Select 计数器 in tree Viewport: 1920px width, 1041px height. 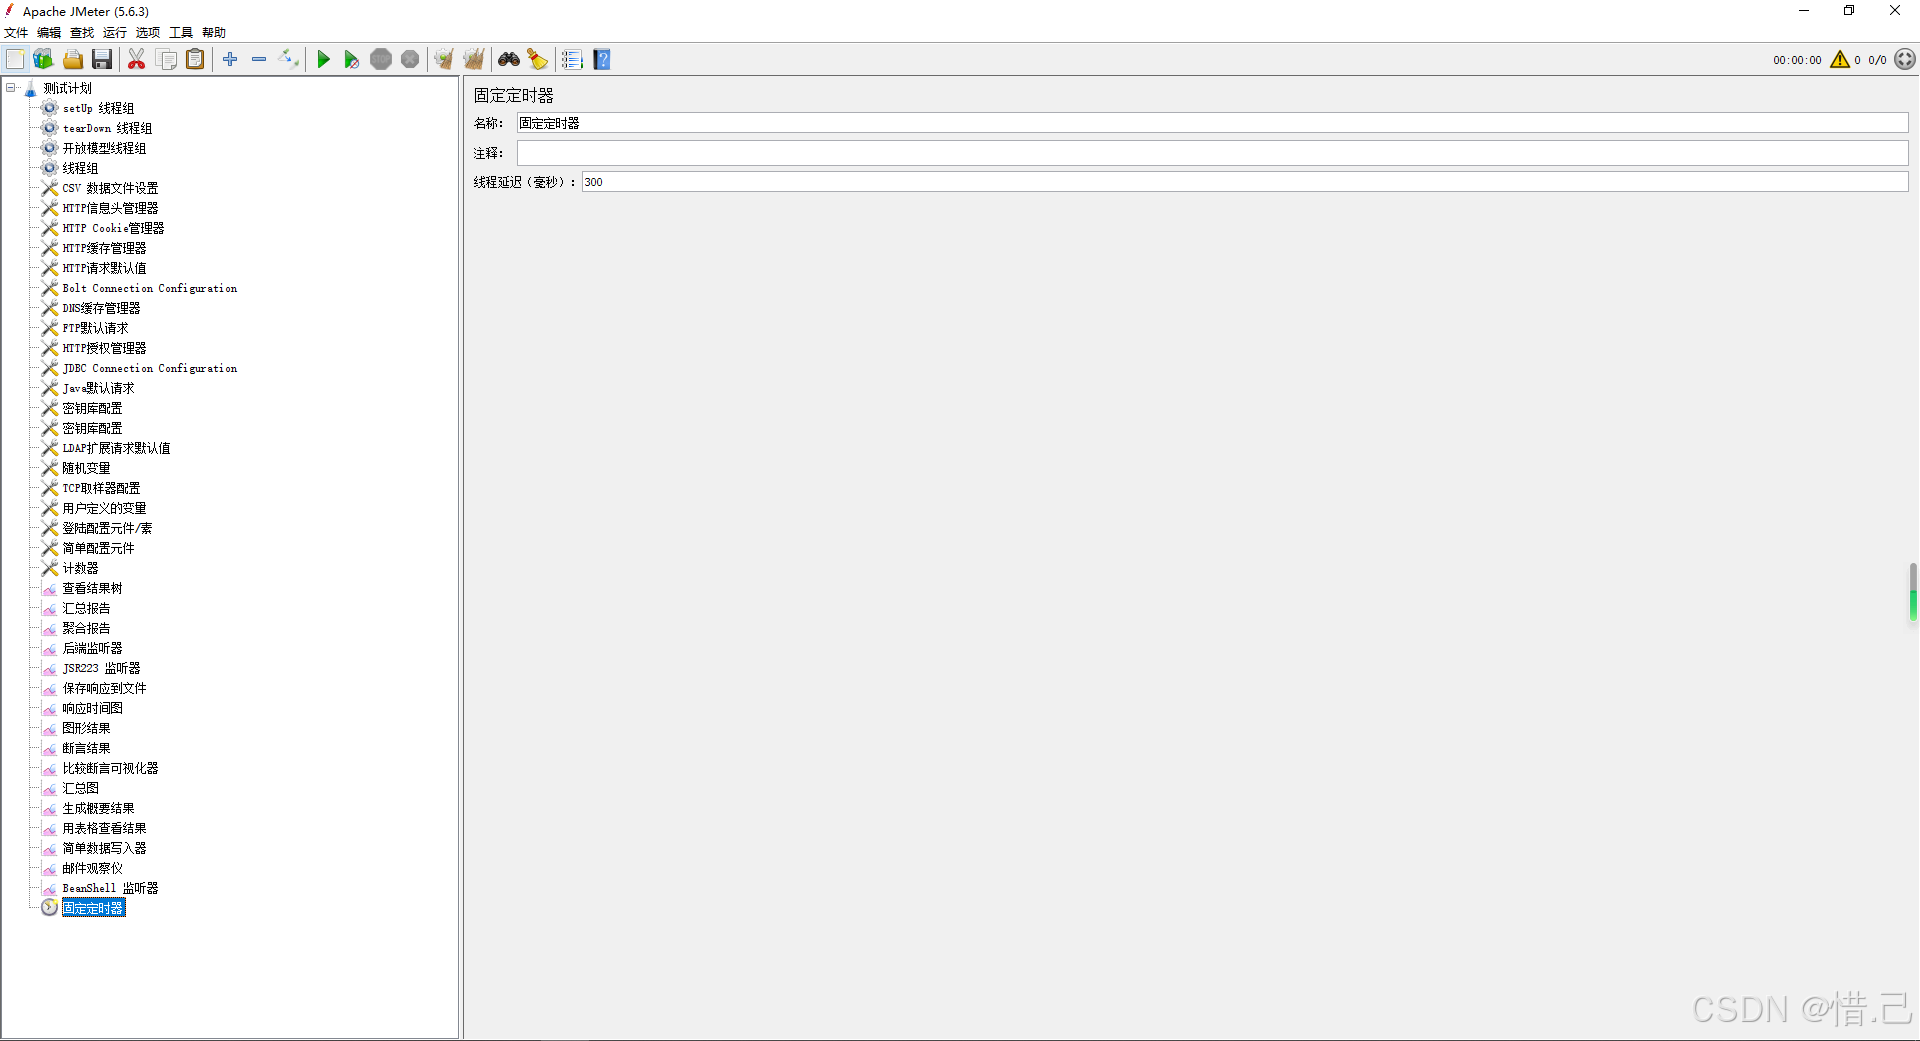pyautogui.click(x=80, y=568)
